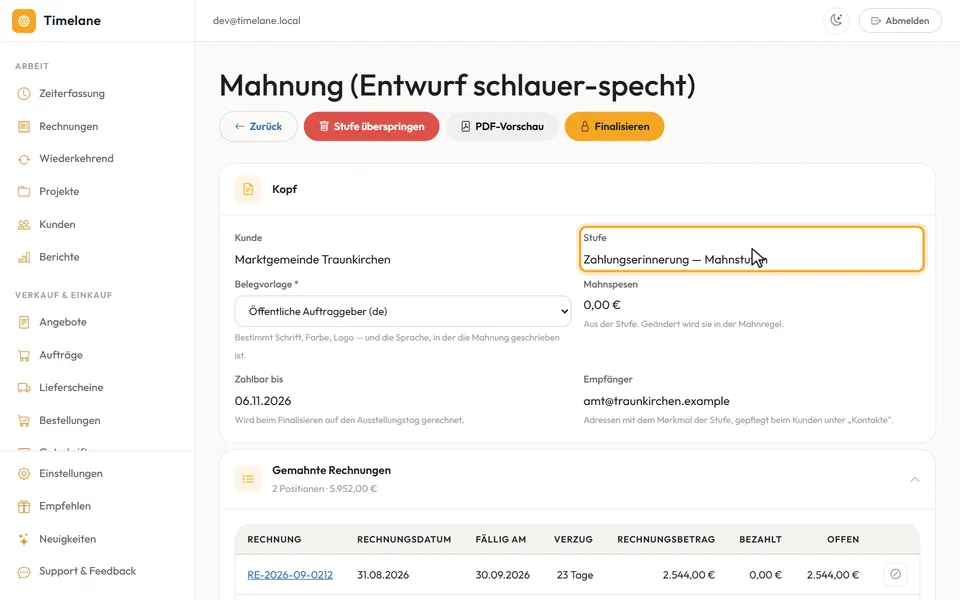Open Projekte in the sidebar
The width and height of the screenshot is (960, 600).
click(x=59, y=192)
